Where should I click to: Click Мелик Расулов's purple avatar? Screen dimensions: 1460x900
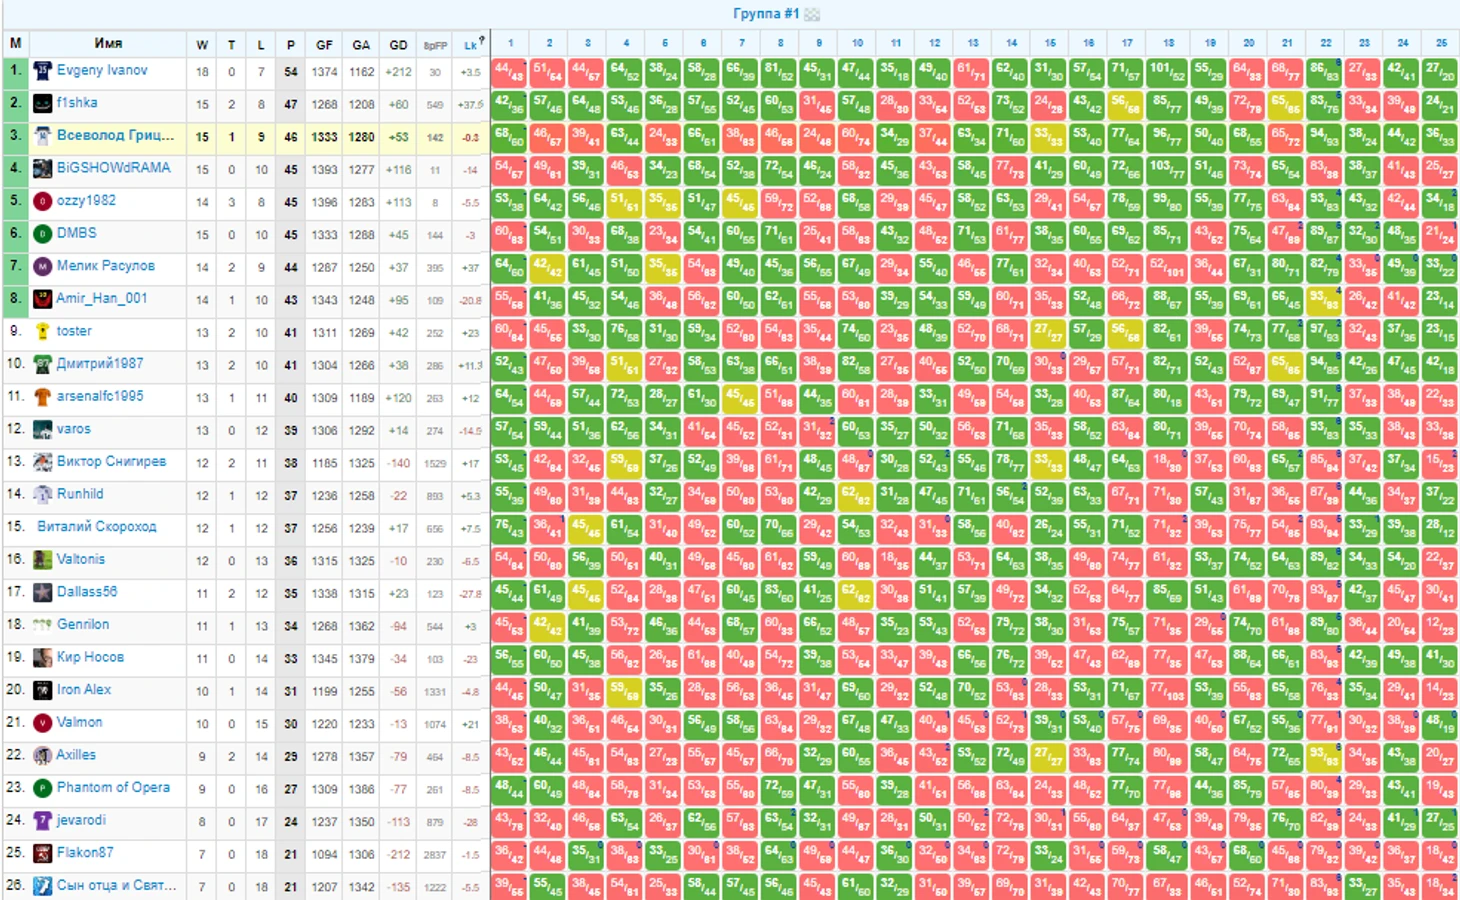(x=42, y=267)
